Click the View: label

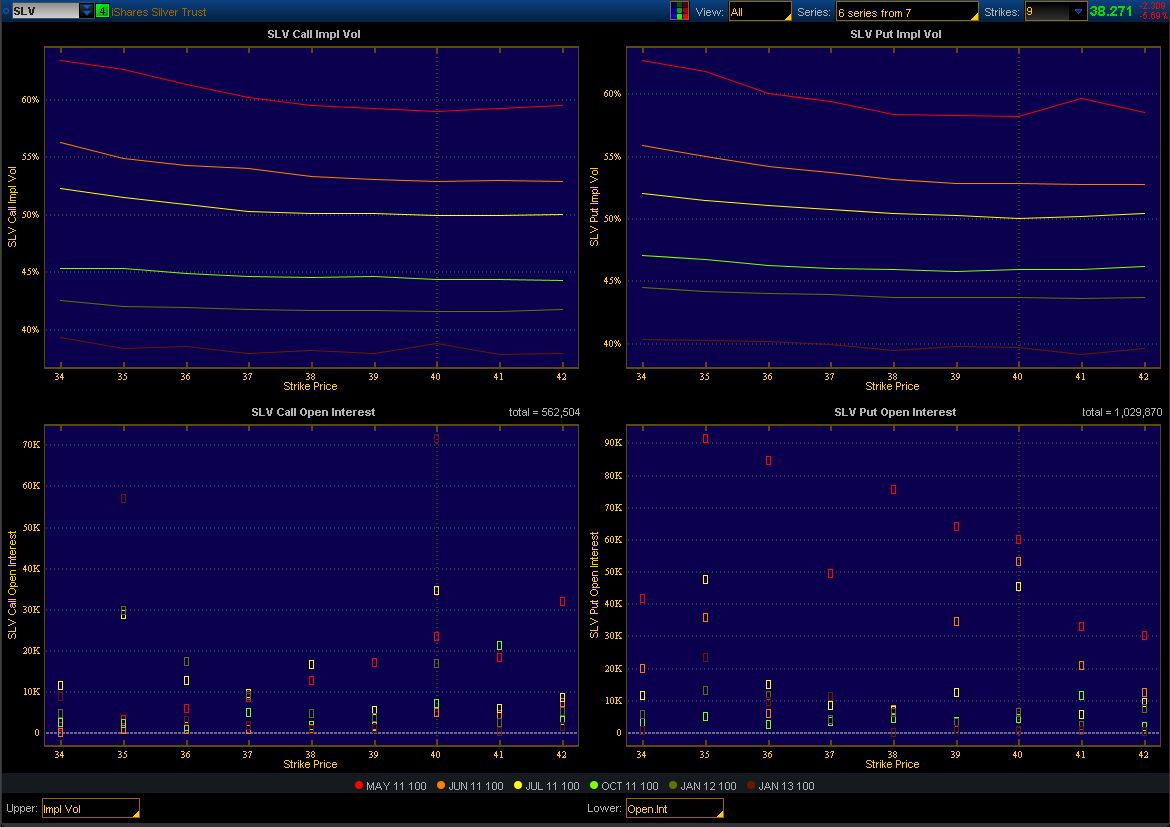click(709, 12)
